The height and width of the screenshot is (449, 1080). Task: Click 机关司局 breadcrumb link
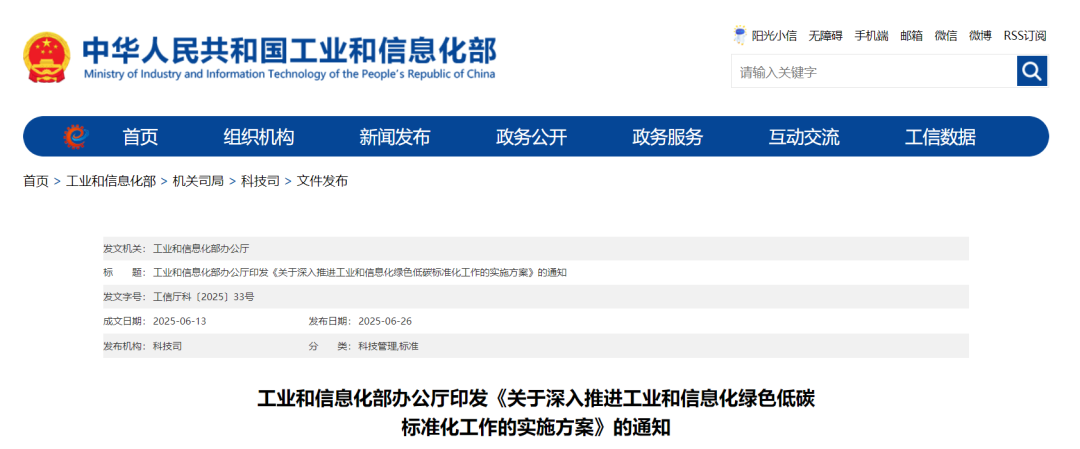tap(198, 181)
